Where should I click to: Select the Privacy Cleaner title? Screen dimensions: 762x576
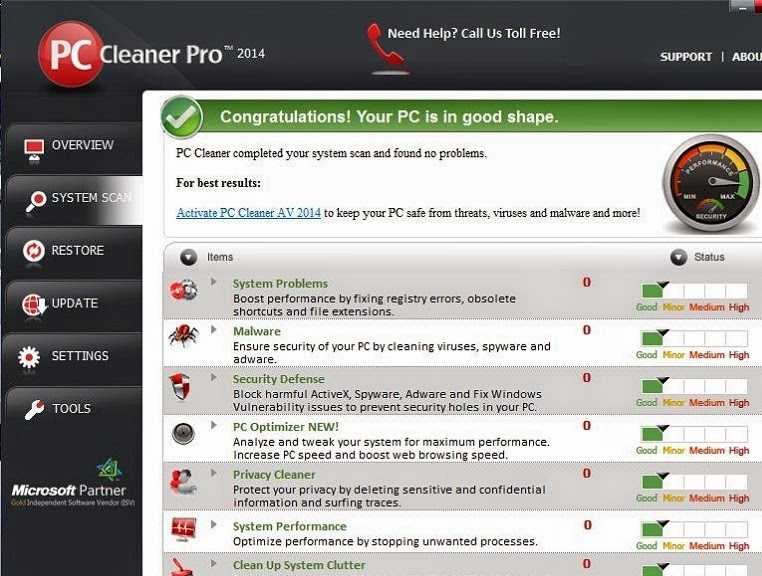(x=274, y=474)
